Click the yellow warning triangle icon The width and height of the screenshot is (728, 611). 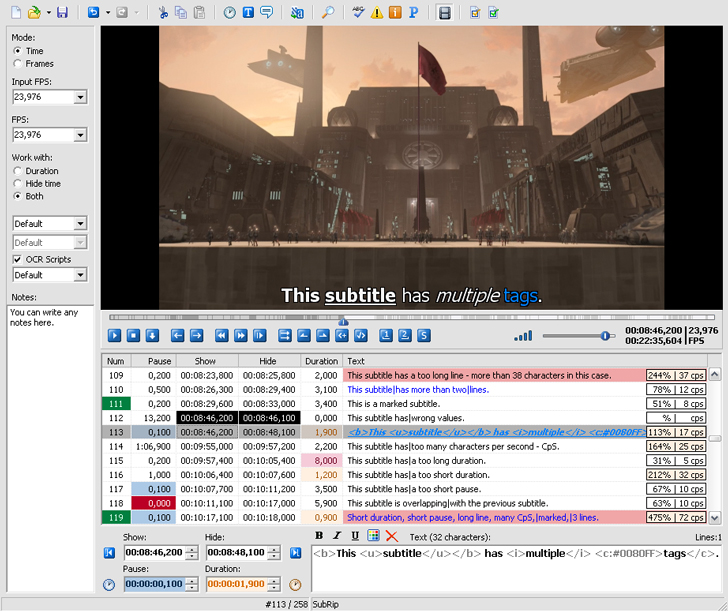(x=377, y=13)
